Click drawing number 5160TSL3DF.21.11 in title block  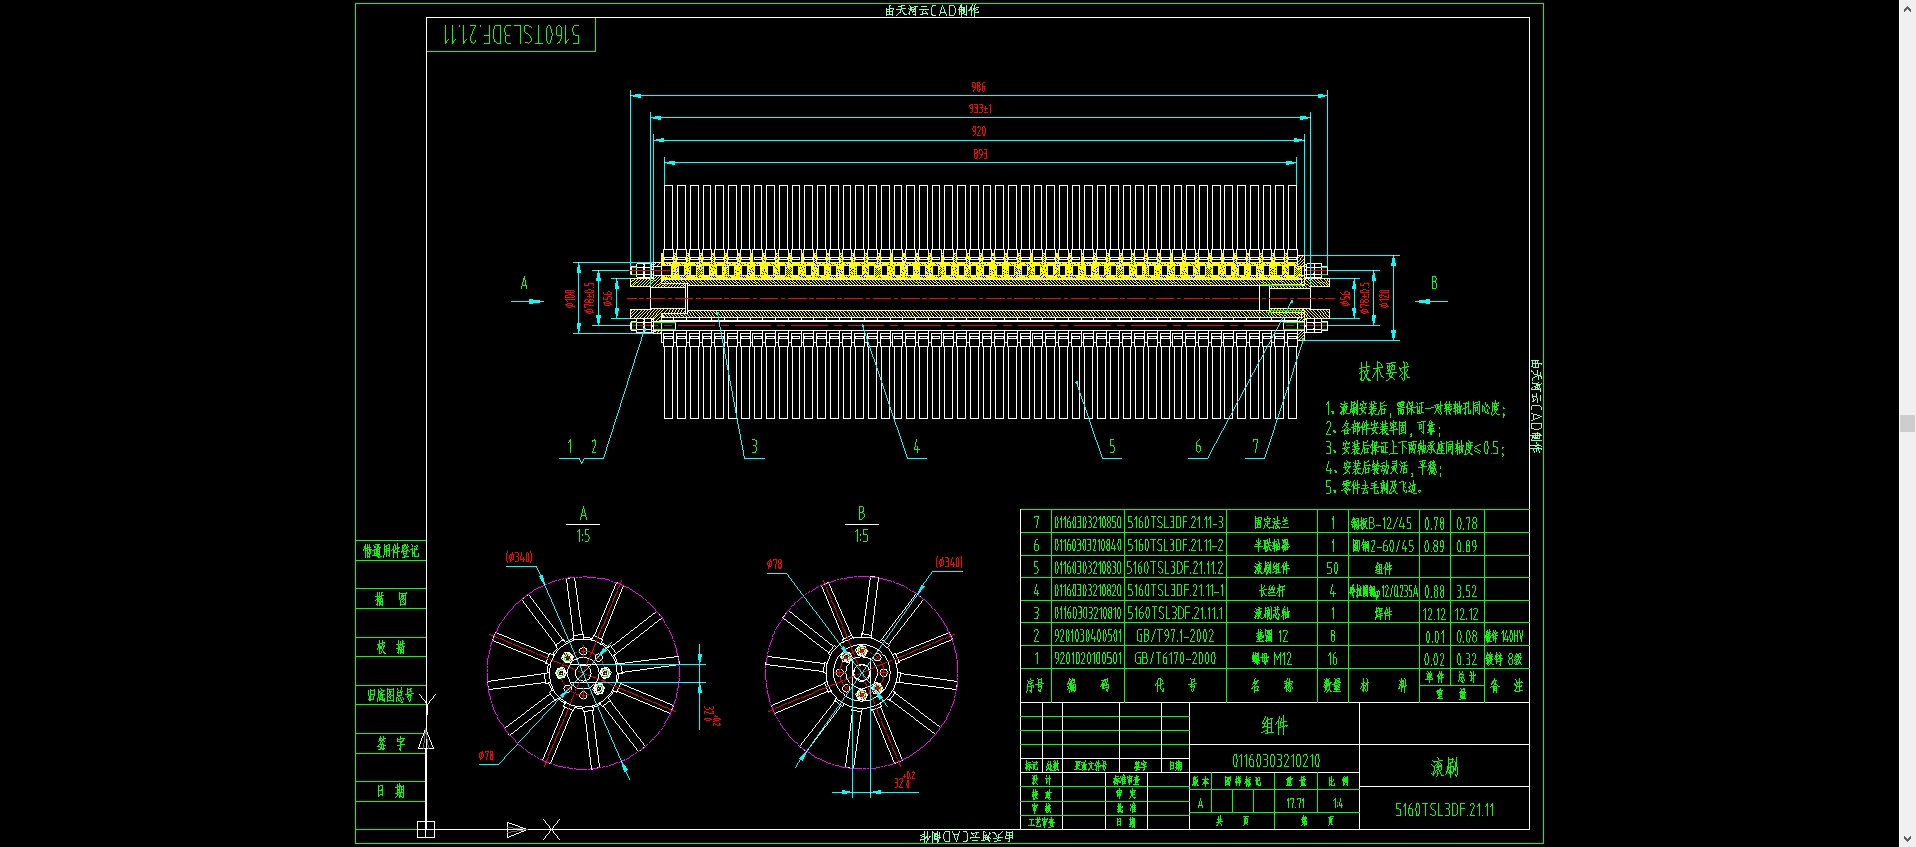coord(1444,810)
